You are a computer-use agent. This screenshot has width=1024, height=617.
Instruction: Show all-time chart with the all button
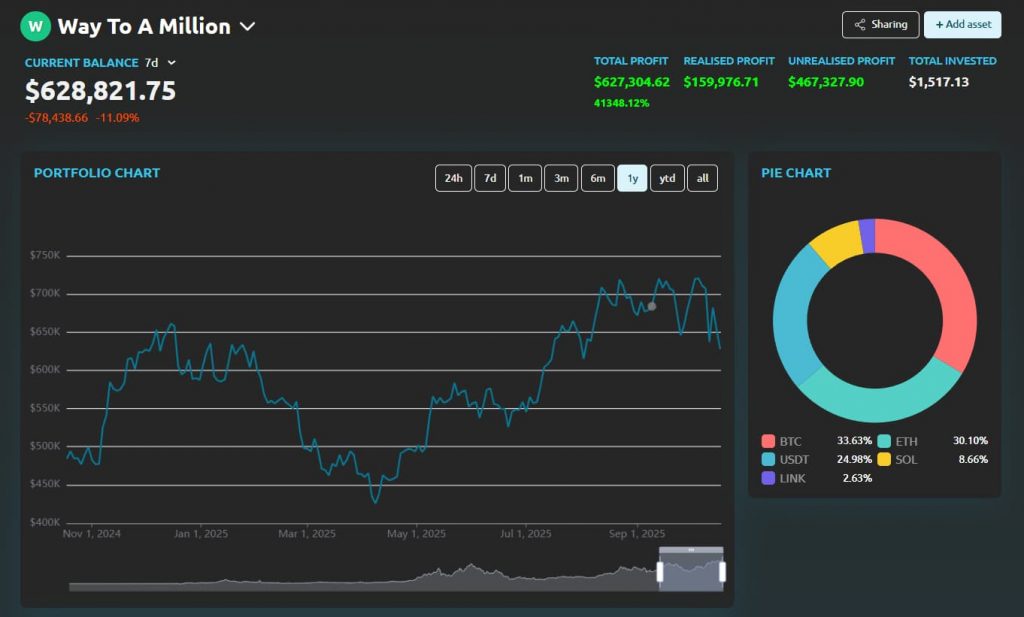(703, 178)
